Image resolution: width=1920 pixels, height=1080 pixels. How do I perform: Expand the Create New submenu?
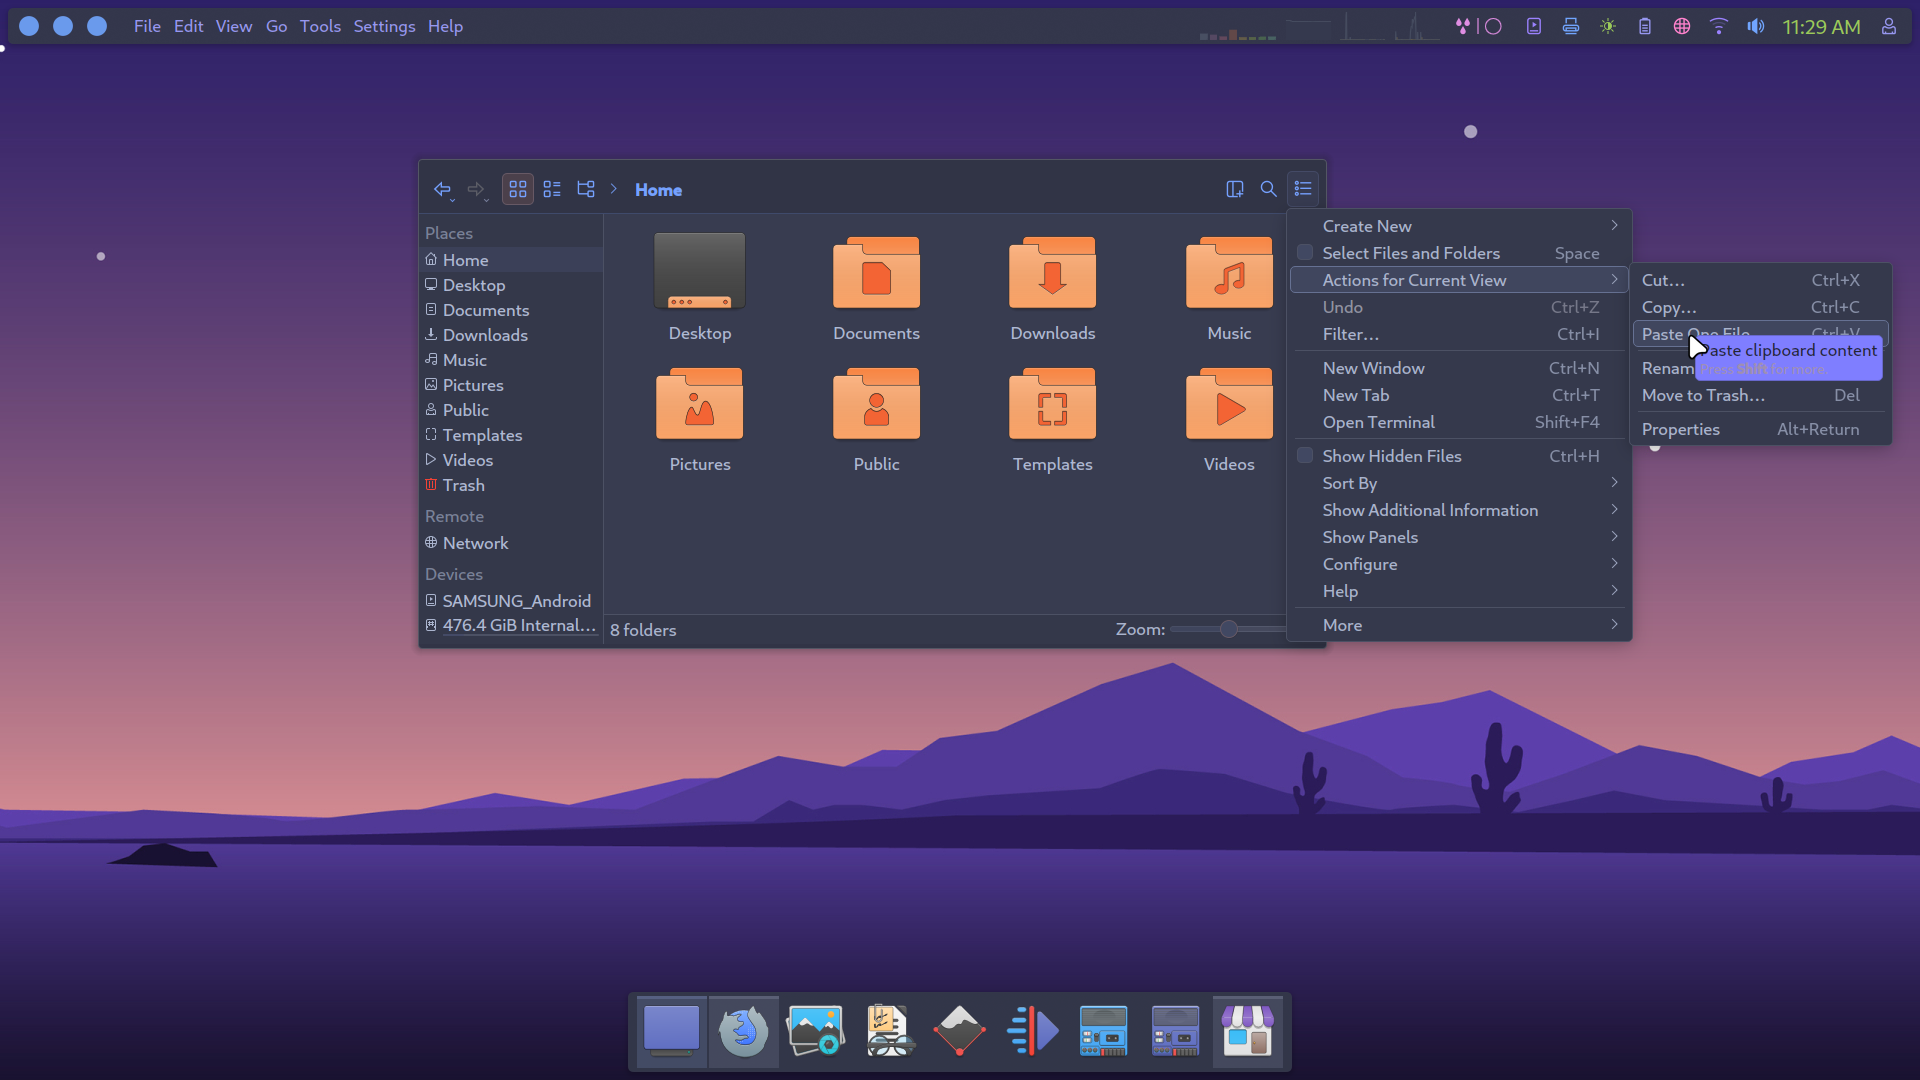[1367, 226]
